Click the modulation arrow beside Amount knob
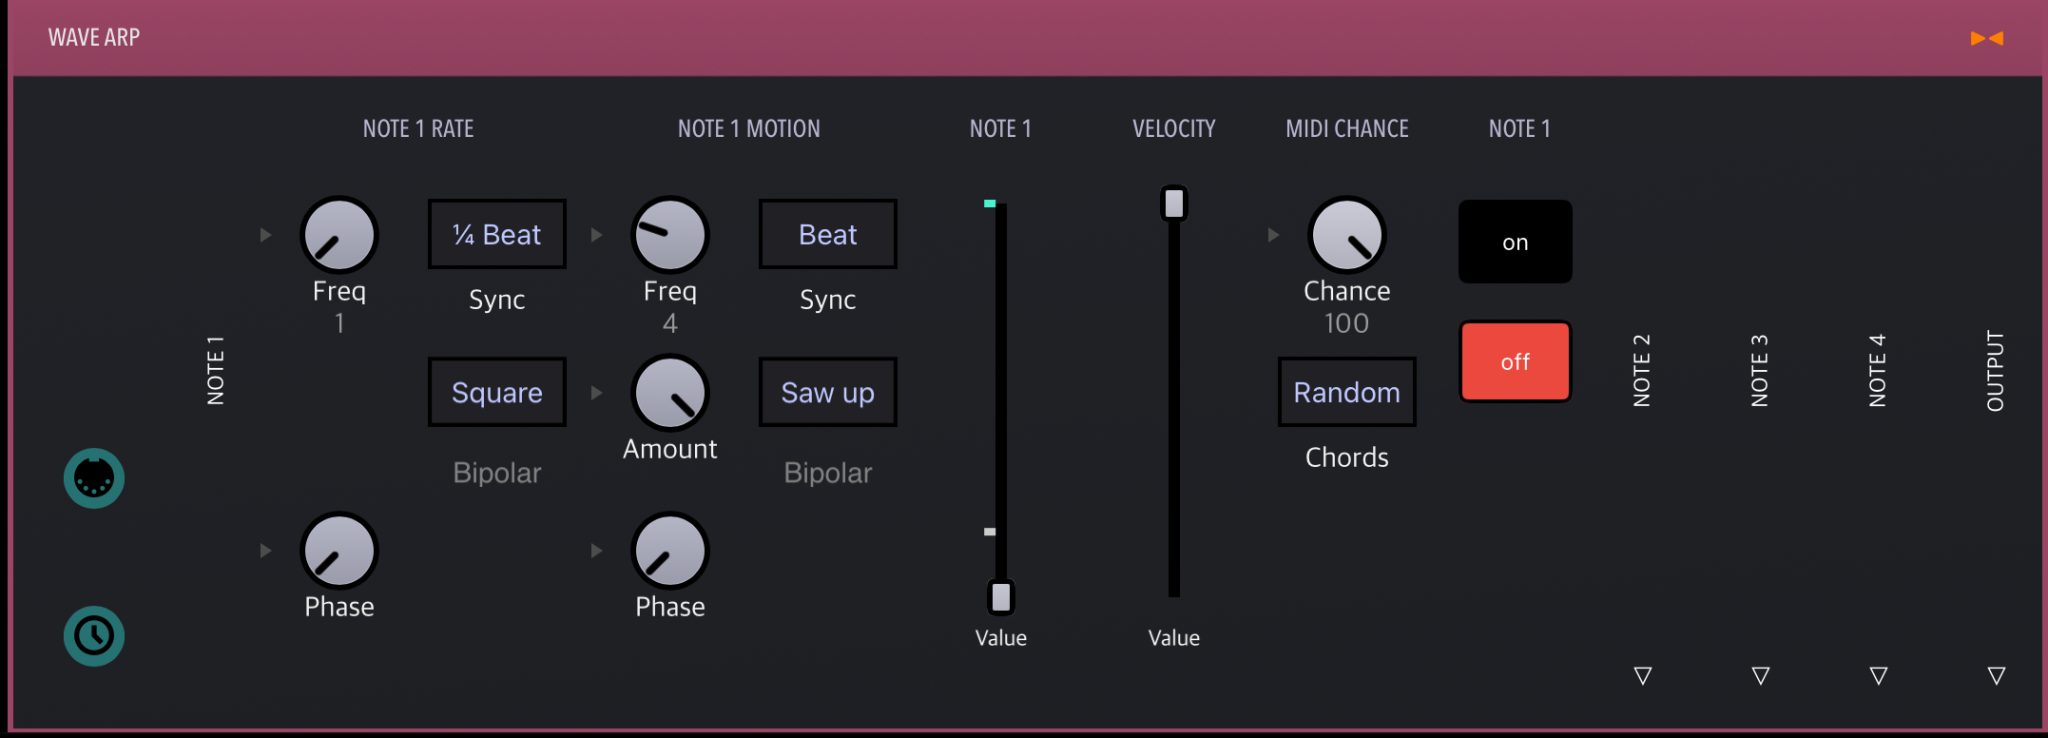The height and width of the screenshot is (738, 2048). click(x=596, y=393)
